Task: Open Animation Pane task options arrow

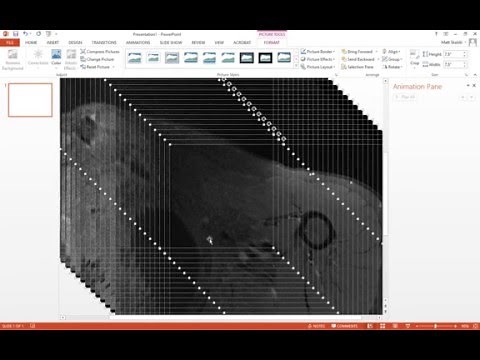Action: 468,86
